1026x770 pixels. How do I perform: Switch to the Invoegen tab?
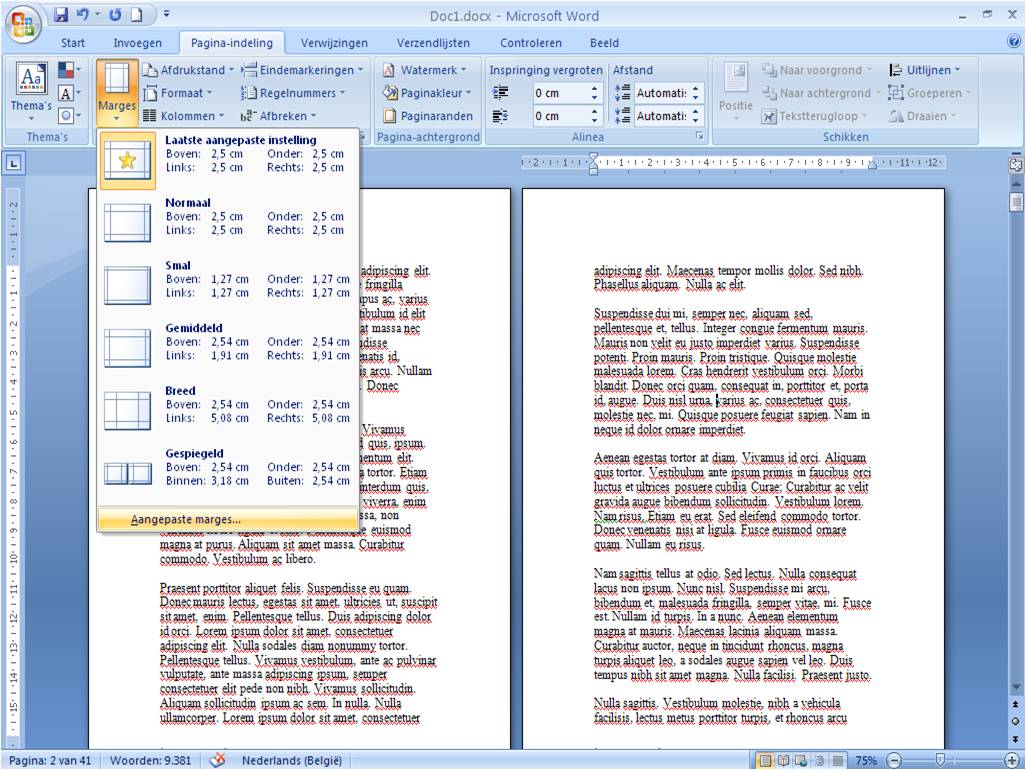click(137, 43)
